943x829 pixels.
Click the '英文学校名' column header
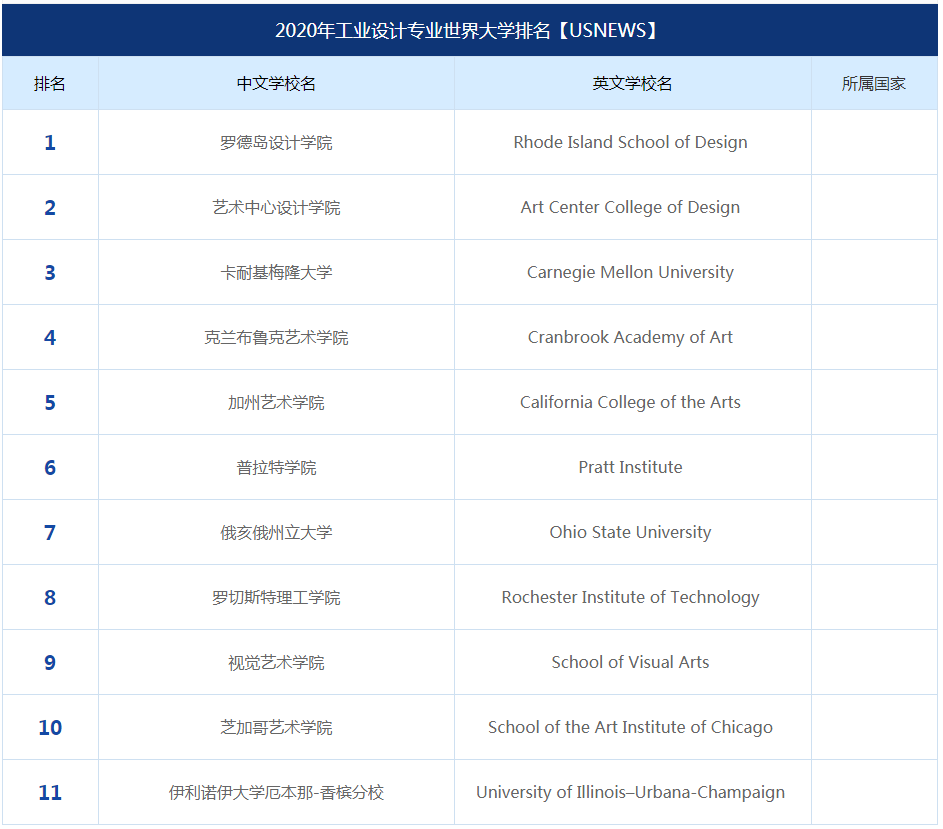tap(632, 83)
